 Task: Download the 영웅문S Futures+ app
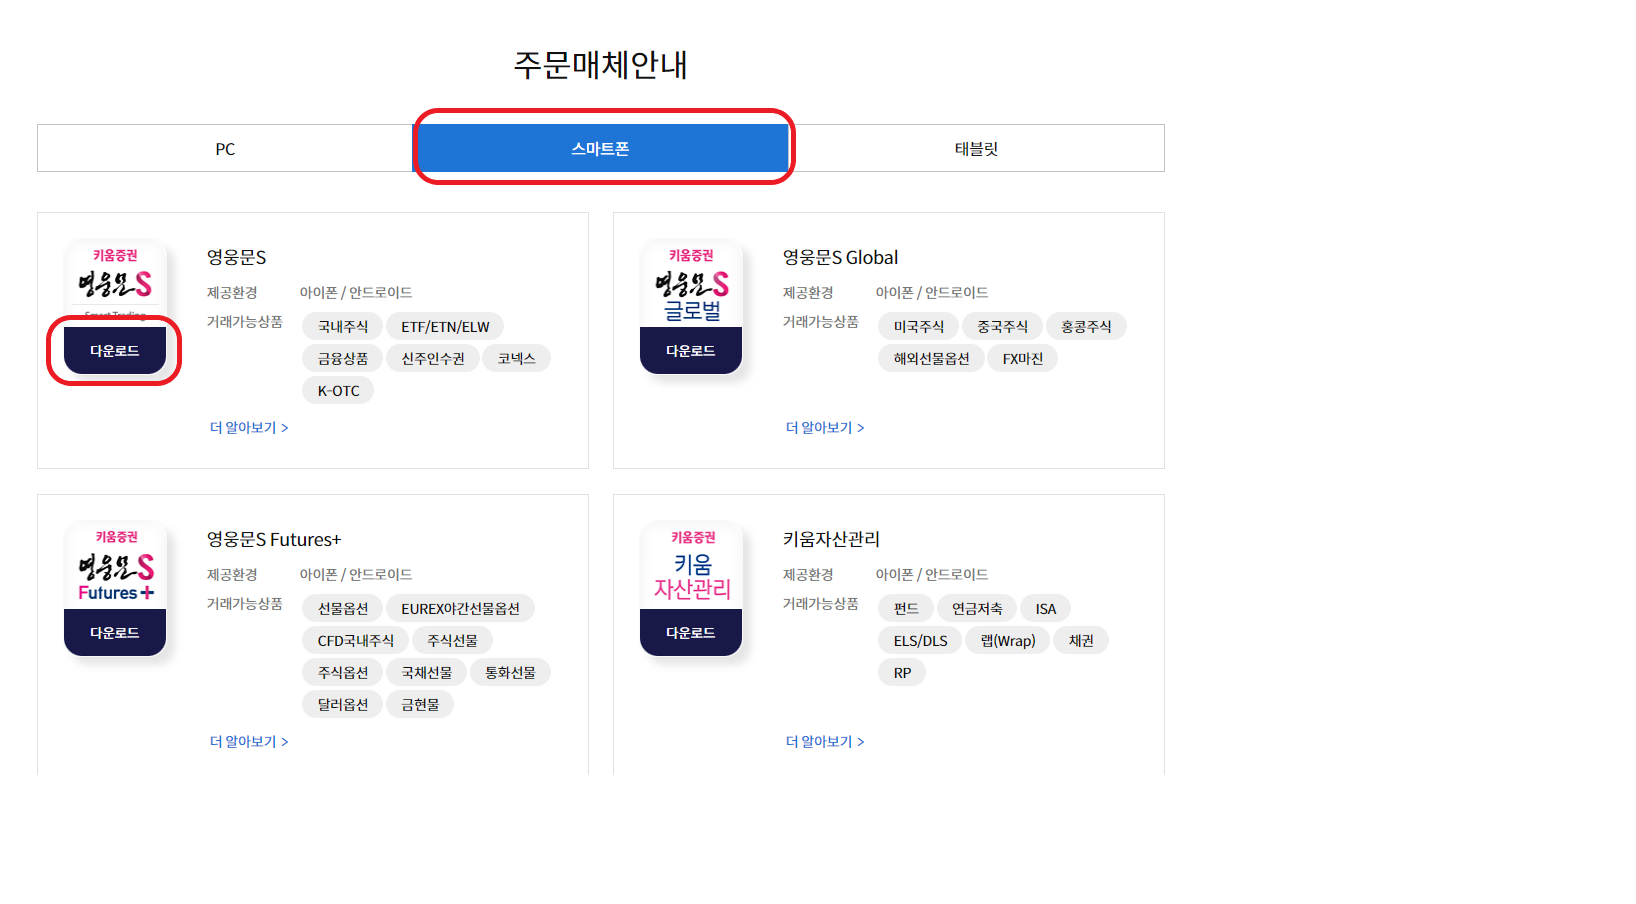coord(115,633)
